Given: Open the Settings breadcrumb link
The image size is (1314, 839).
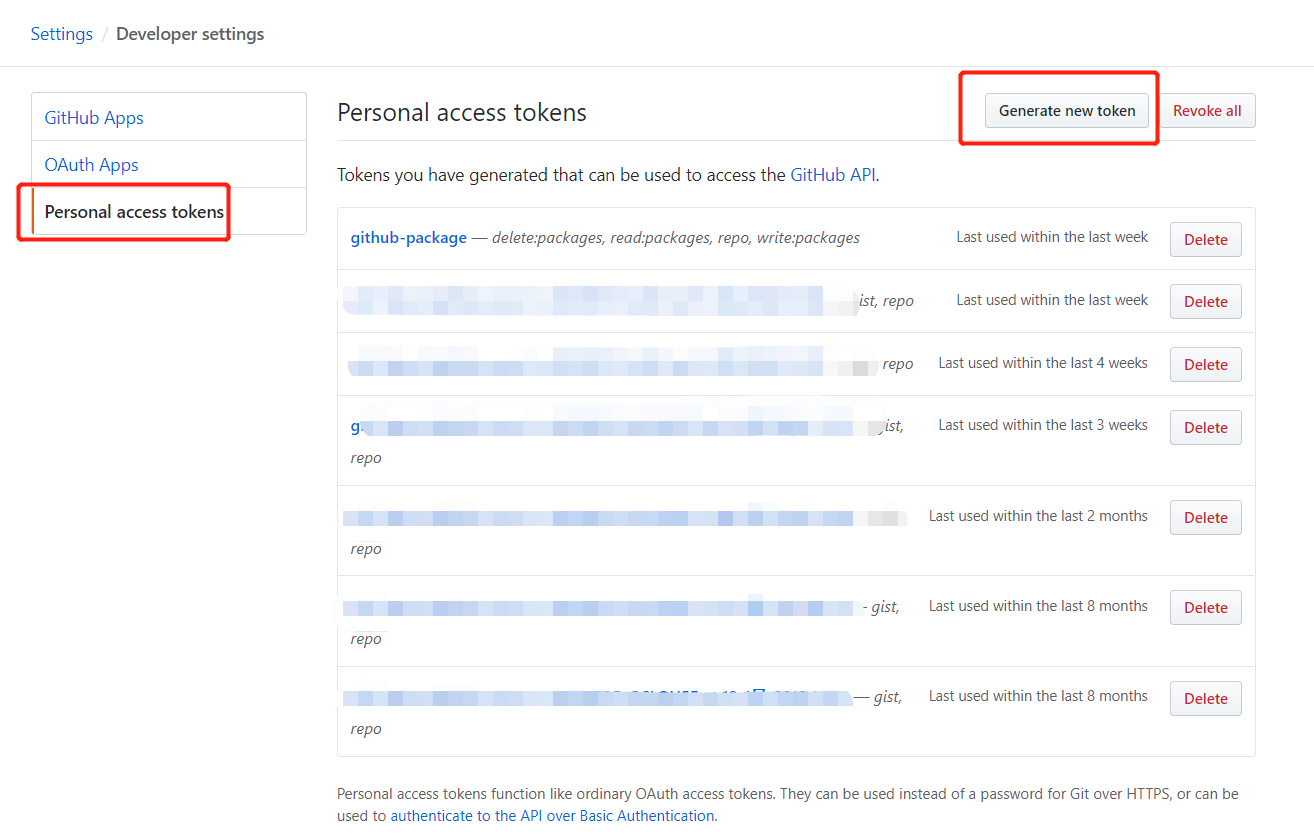Looking at the screenshot, I should [x=61, y=34].
